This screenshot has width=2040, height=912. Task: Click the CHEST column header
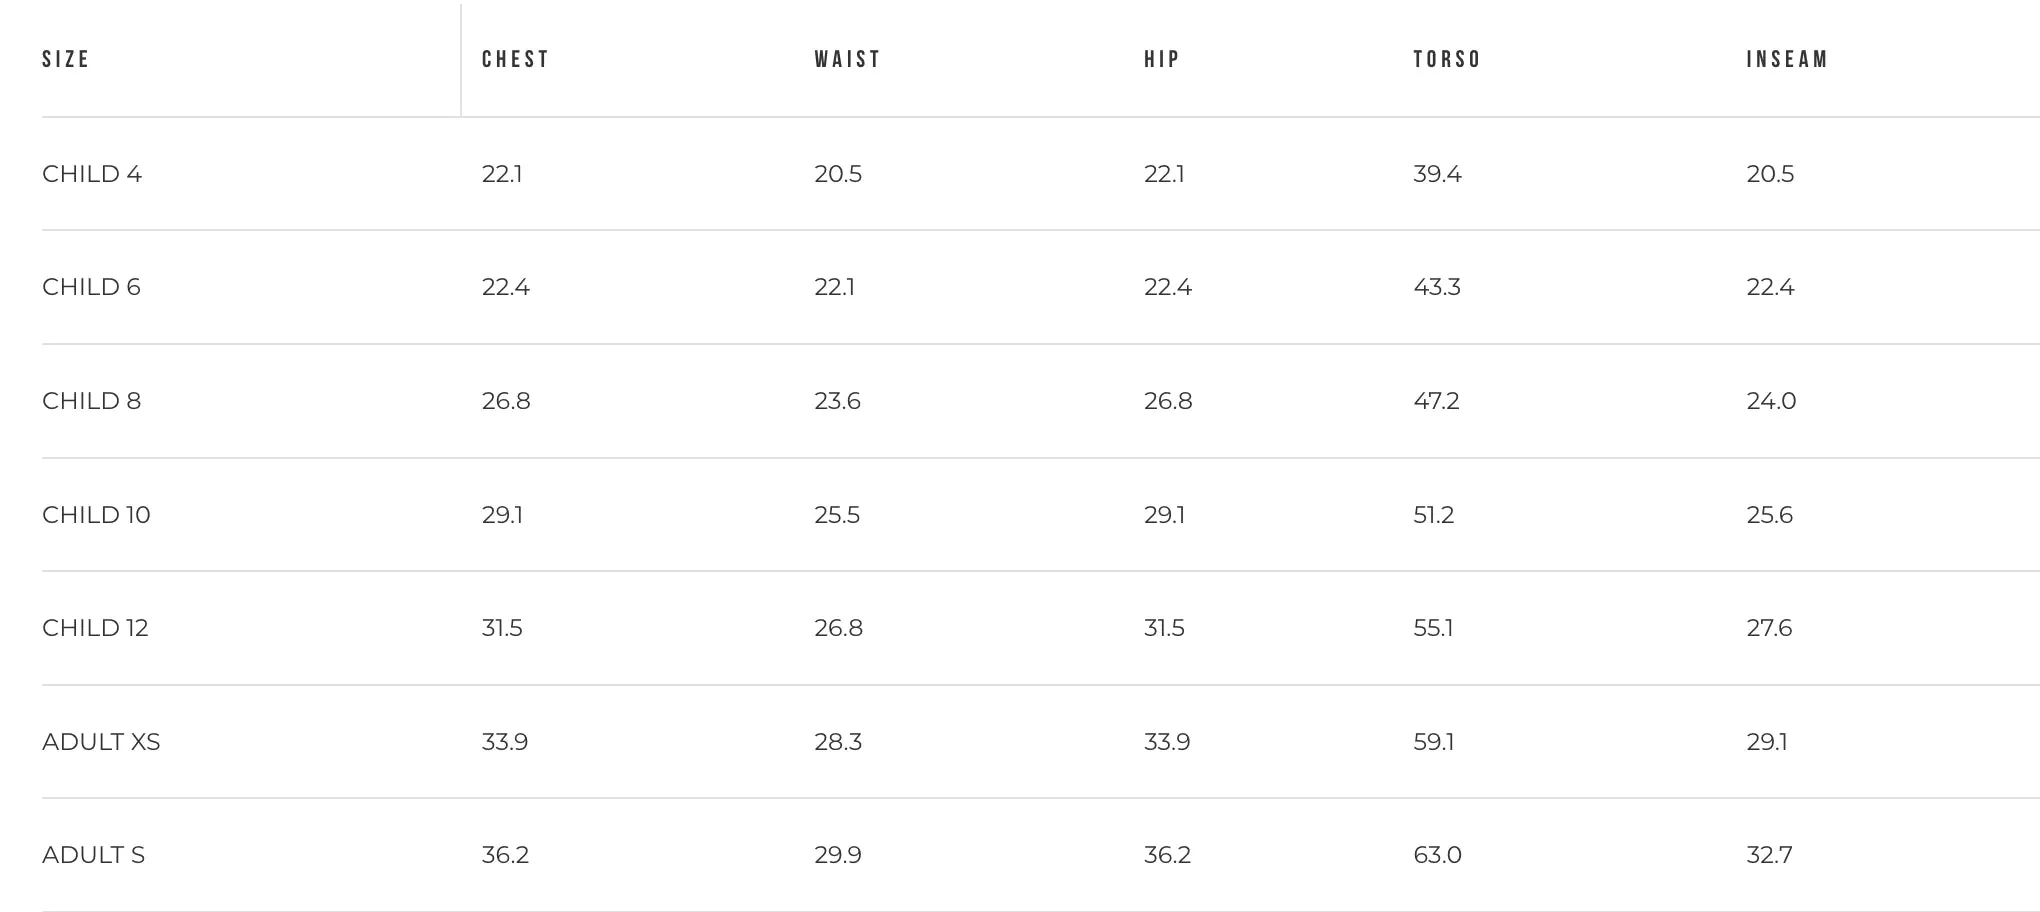(x=515, y=60)
